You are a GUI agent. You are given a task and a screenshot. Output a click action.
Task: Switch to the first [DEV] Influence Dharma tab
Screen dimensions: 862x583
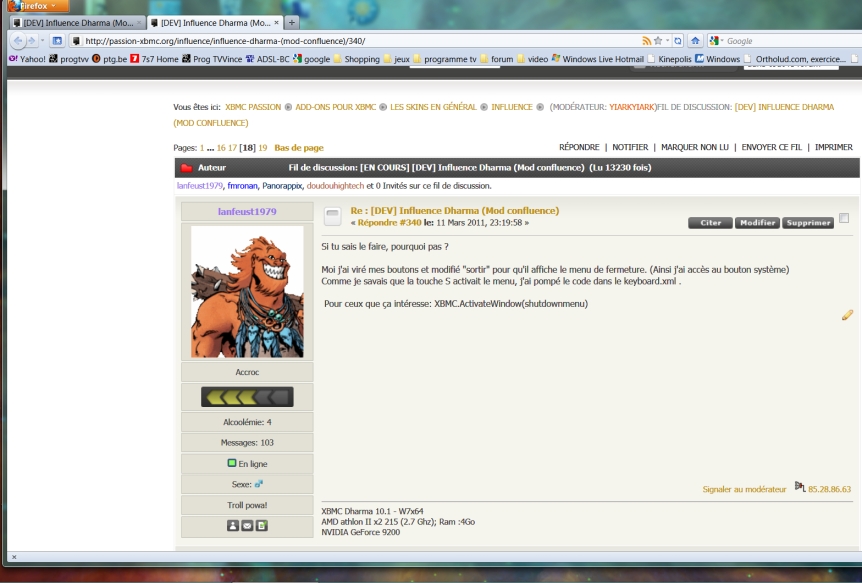click(78, 23)
